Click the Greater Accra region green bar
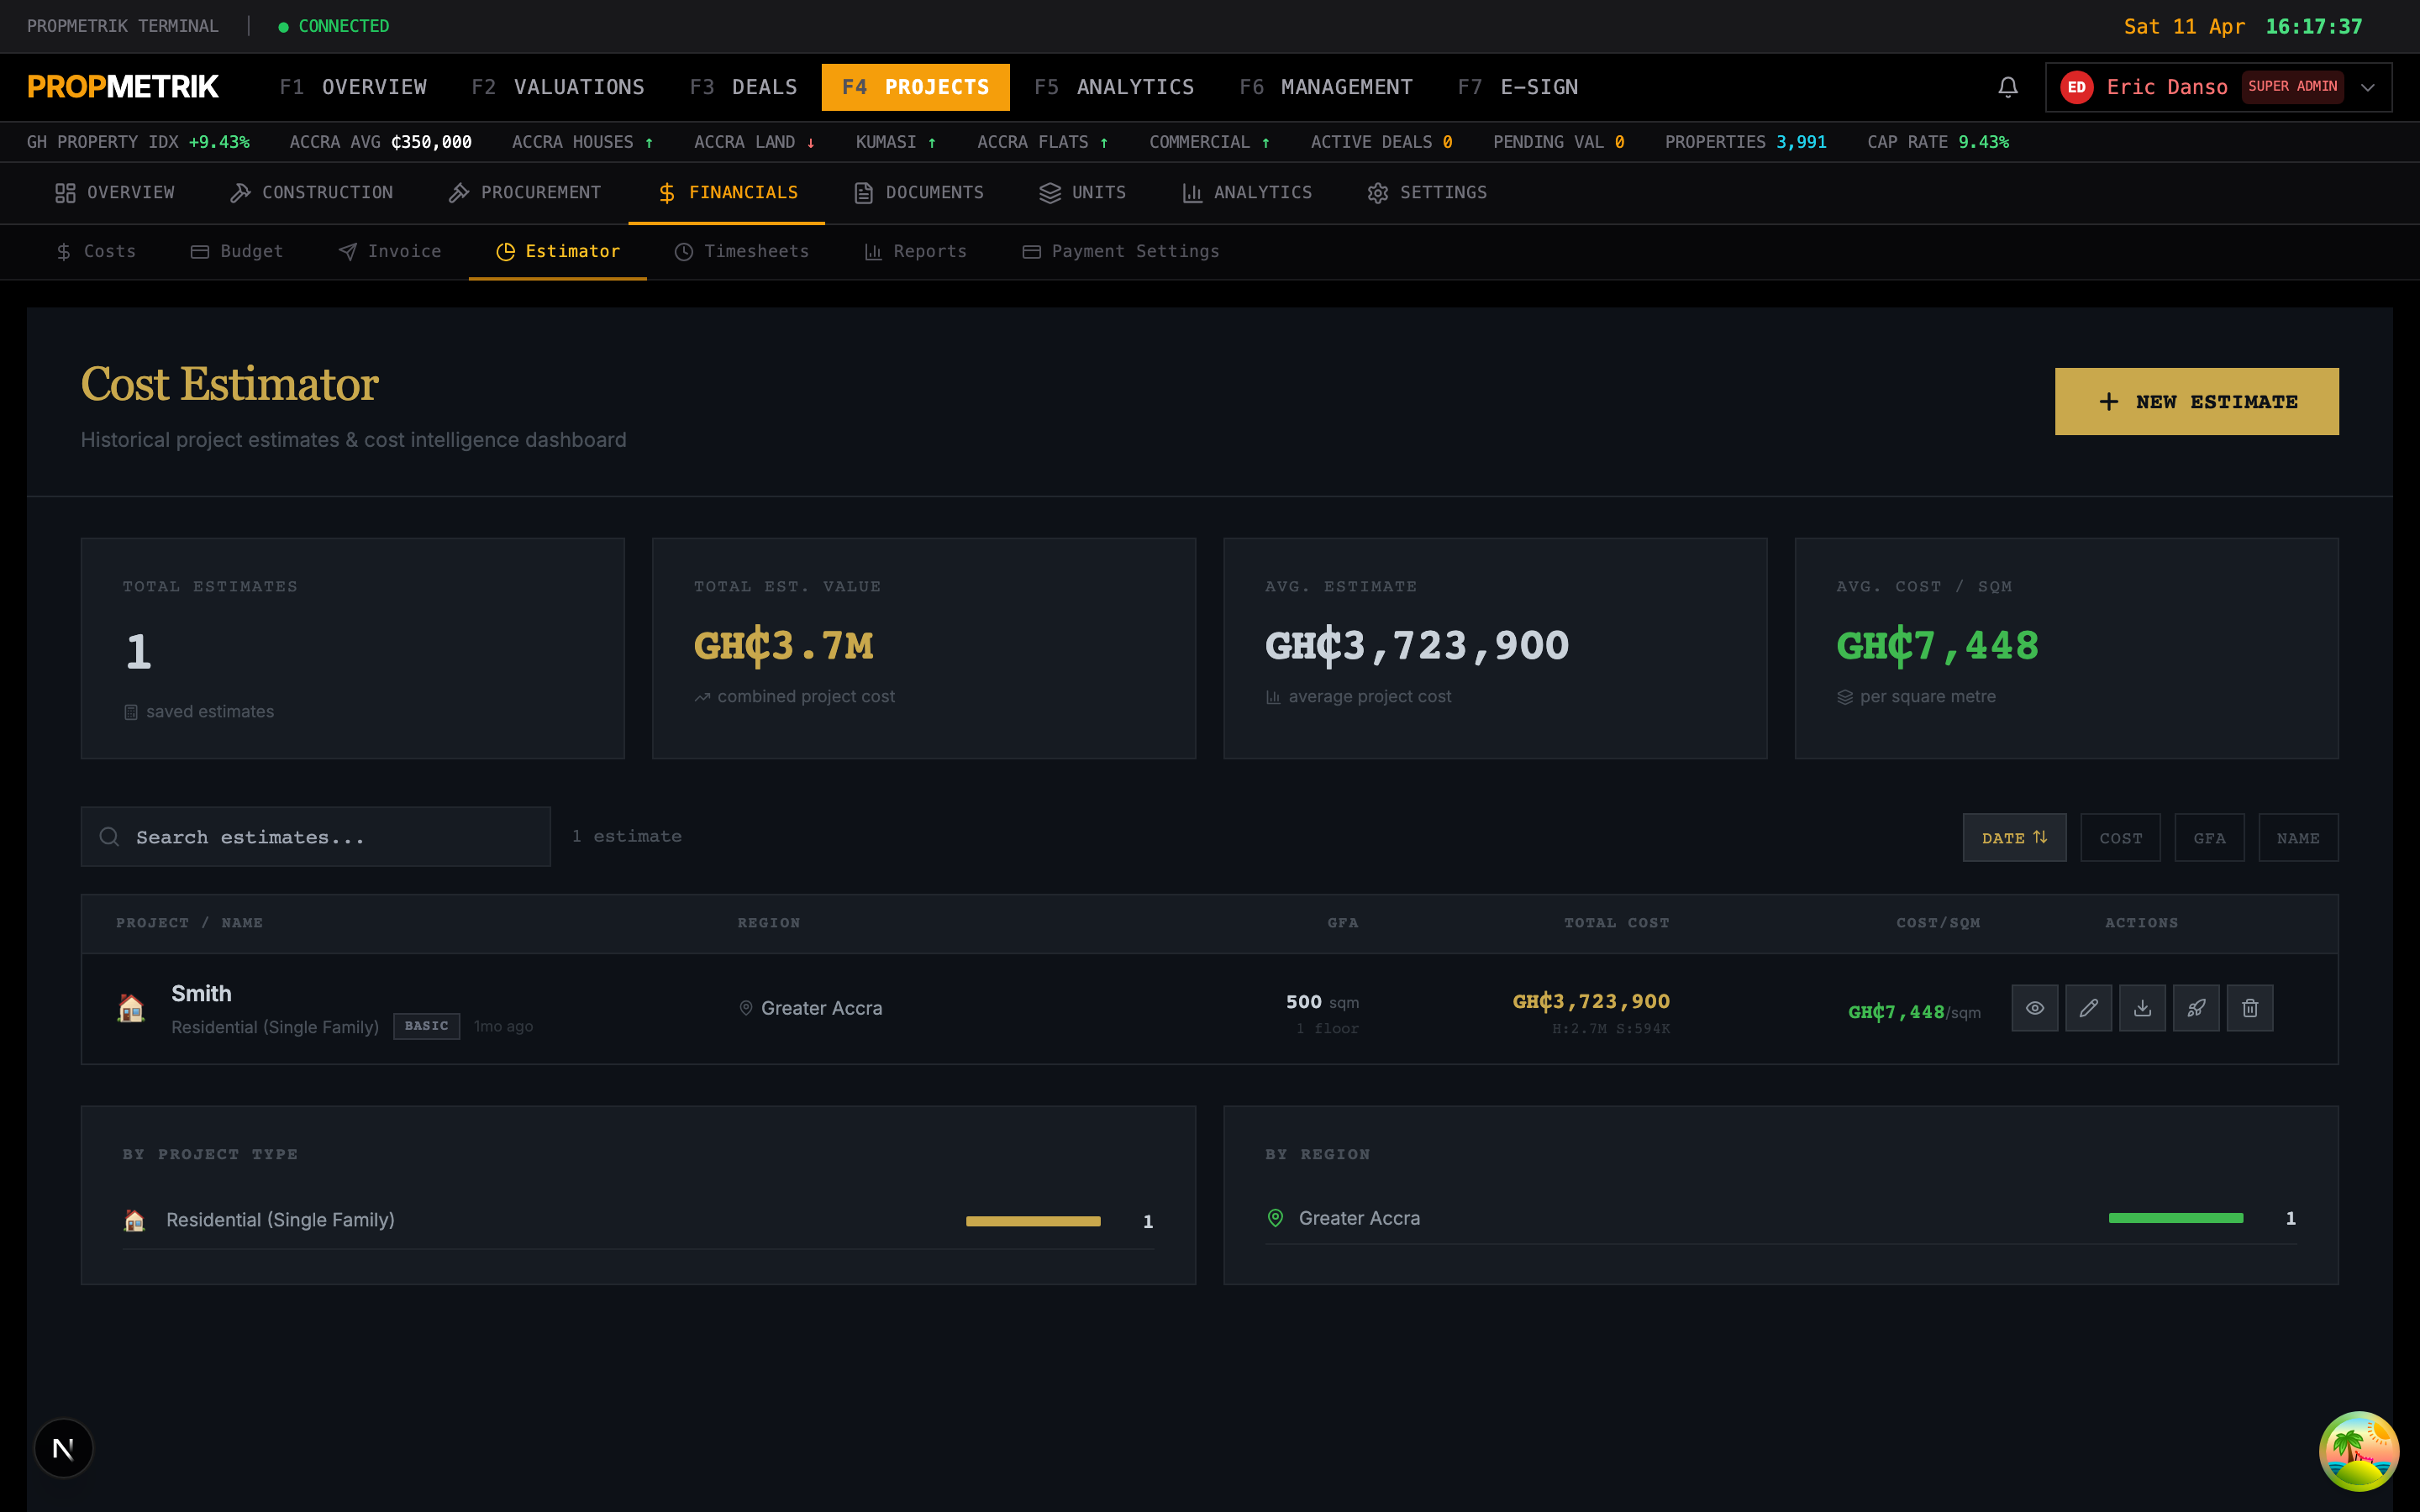Viewport: 2420px width, 1512px height. tap(2176, 1218)
